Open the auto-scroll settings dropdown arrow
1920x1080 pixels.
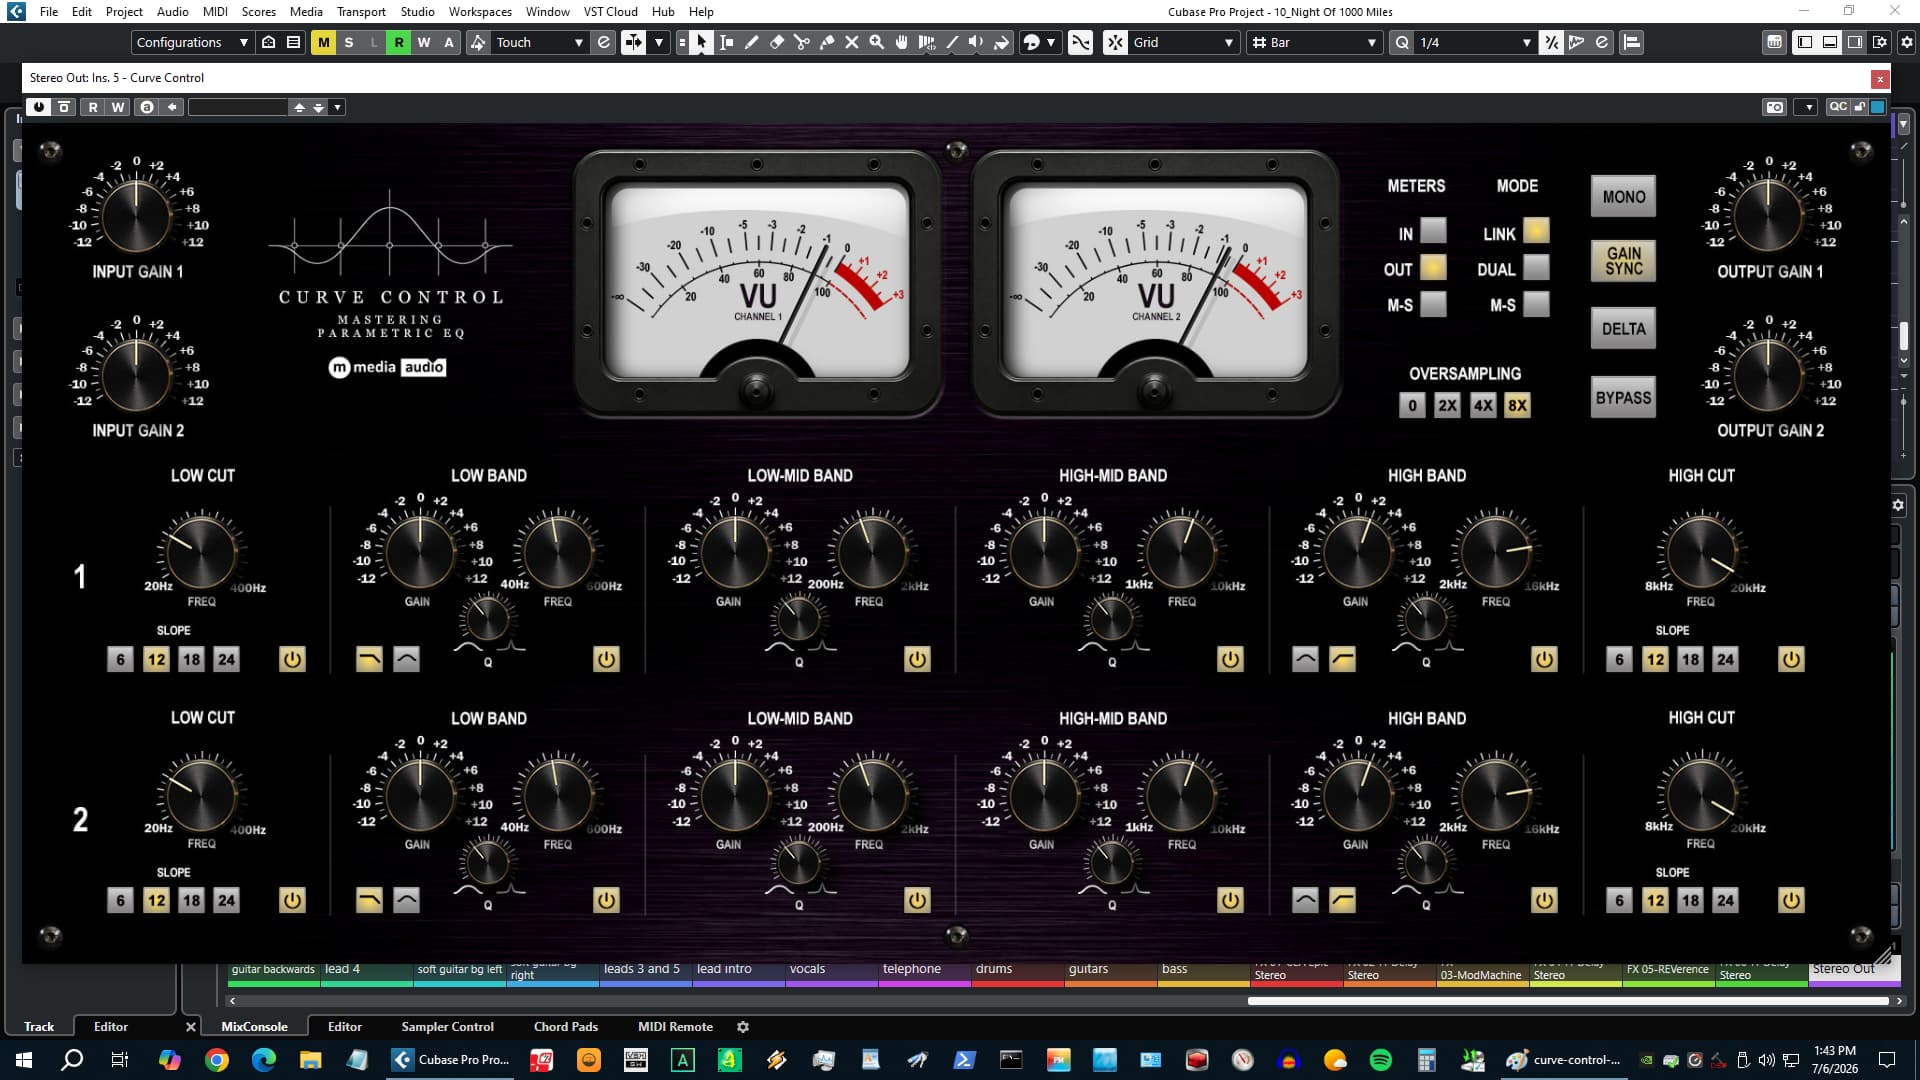click(659, 42)
